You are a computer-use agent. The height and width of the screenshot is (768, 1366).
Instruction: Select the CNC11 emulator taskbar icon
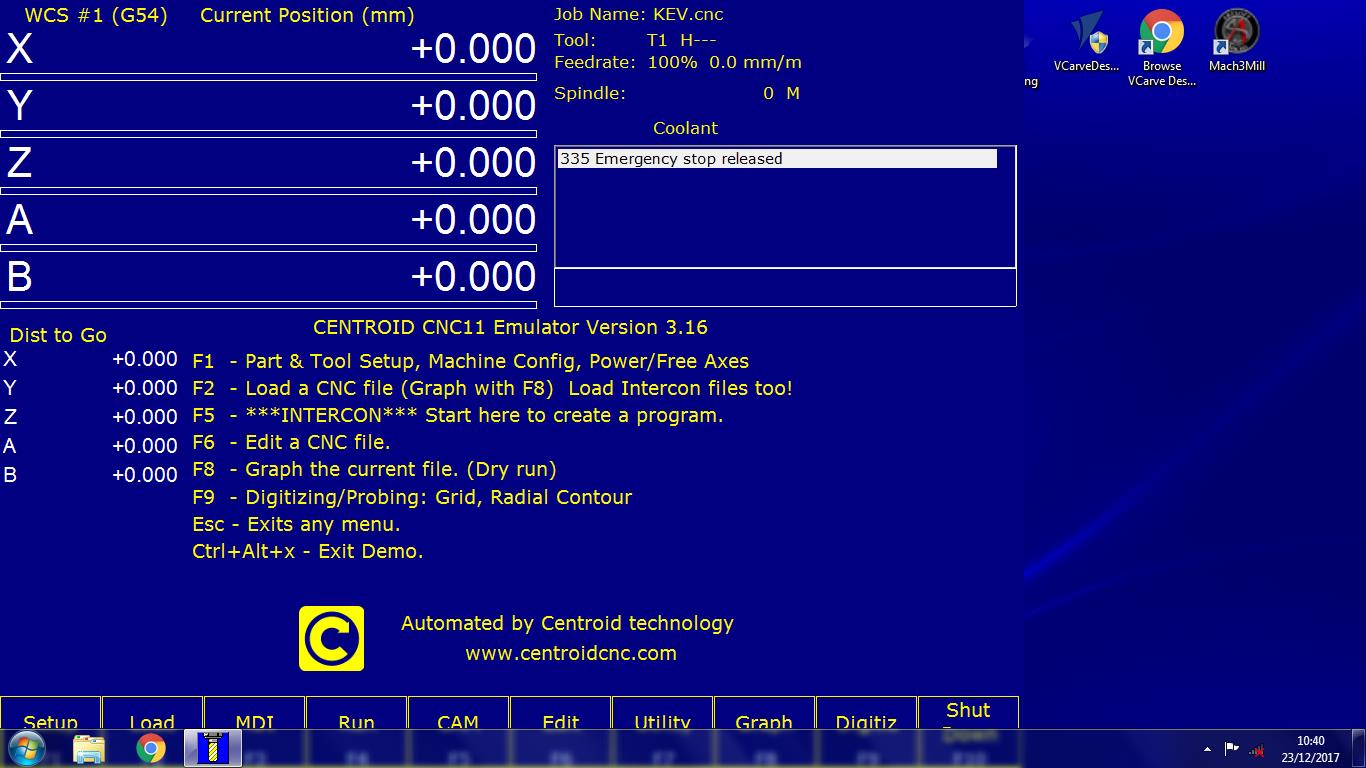coord(213,748)
